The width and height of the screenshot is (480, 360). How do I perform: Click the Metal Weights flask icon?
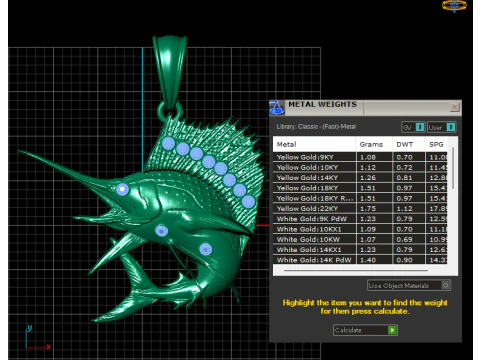tap(277, 107)
